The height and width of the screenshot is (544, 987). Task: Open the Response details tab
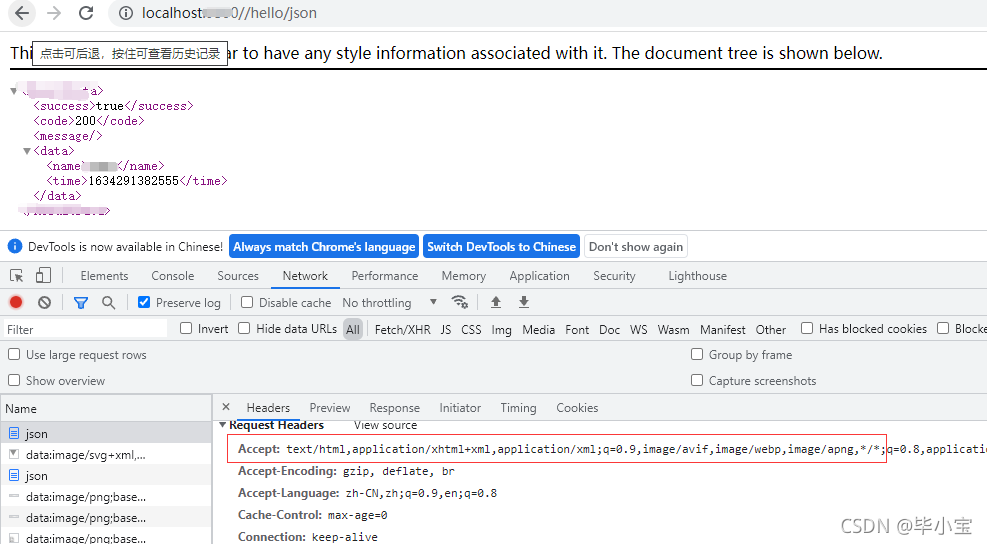(395, 408)
